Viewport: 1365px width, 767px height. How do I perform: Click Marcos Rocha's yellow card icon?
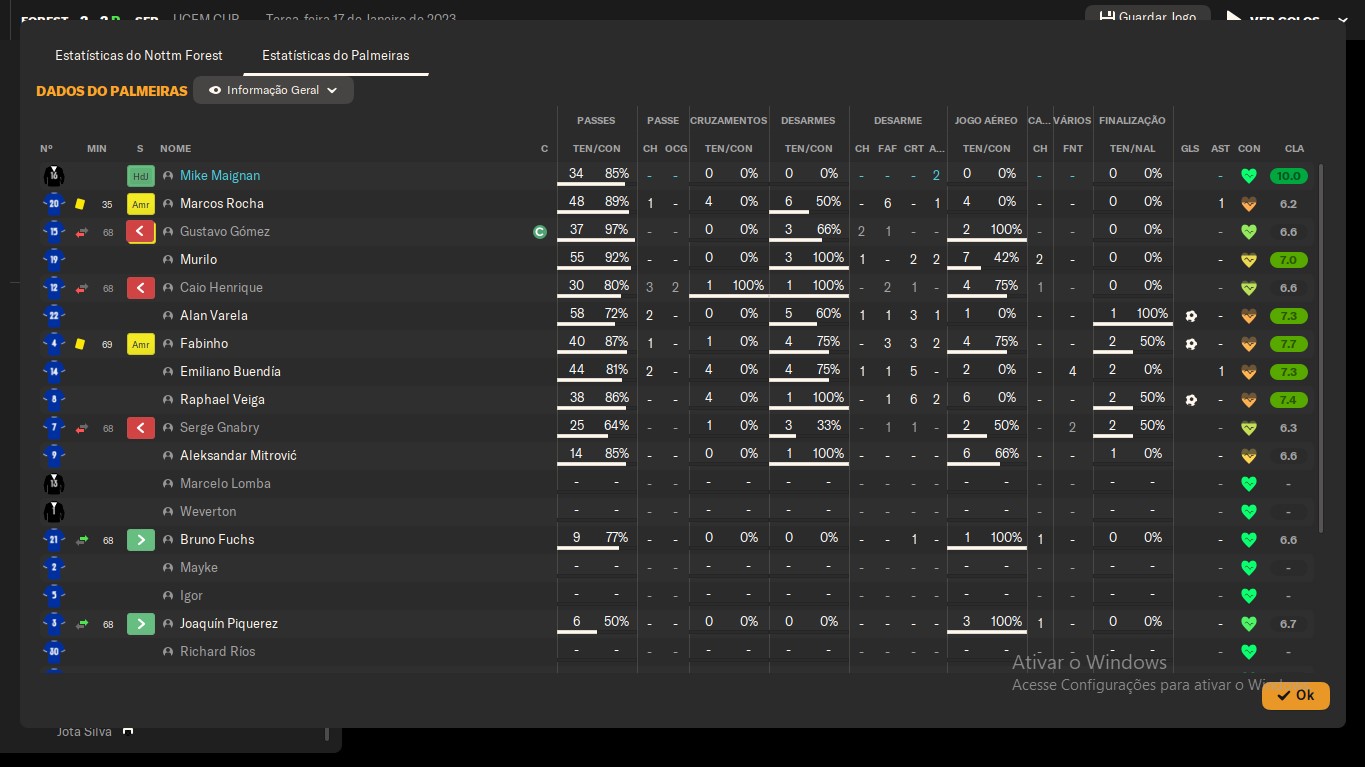click(80, 204)
